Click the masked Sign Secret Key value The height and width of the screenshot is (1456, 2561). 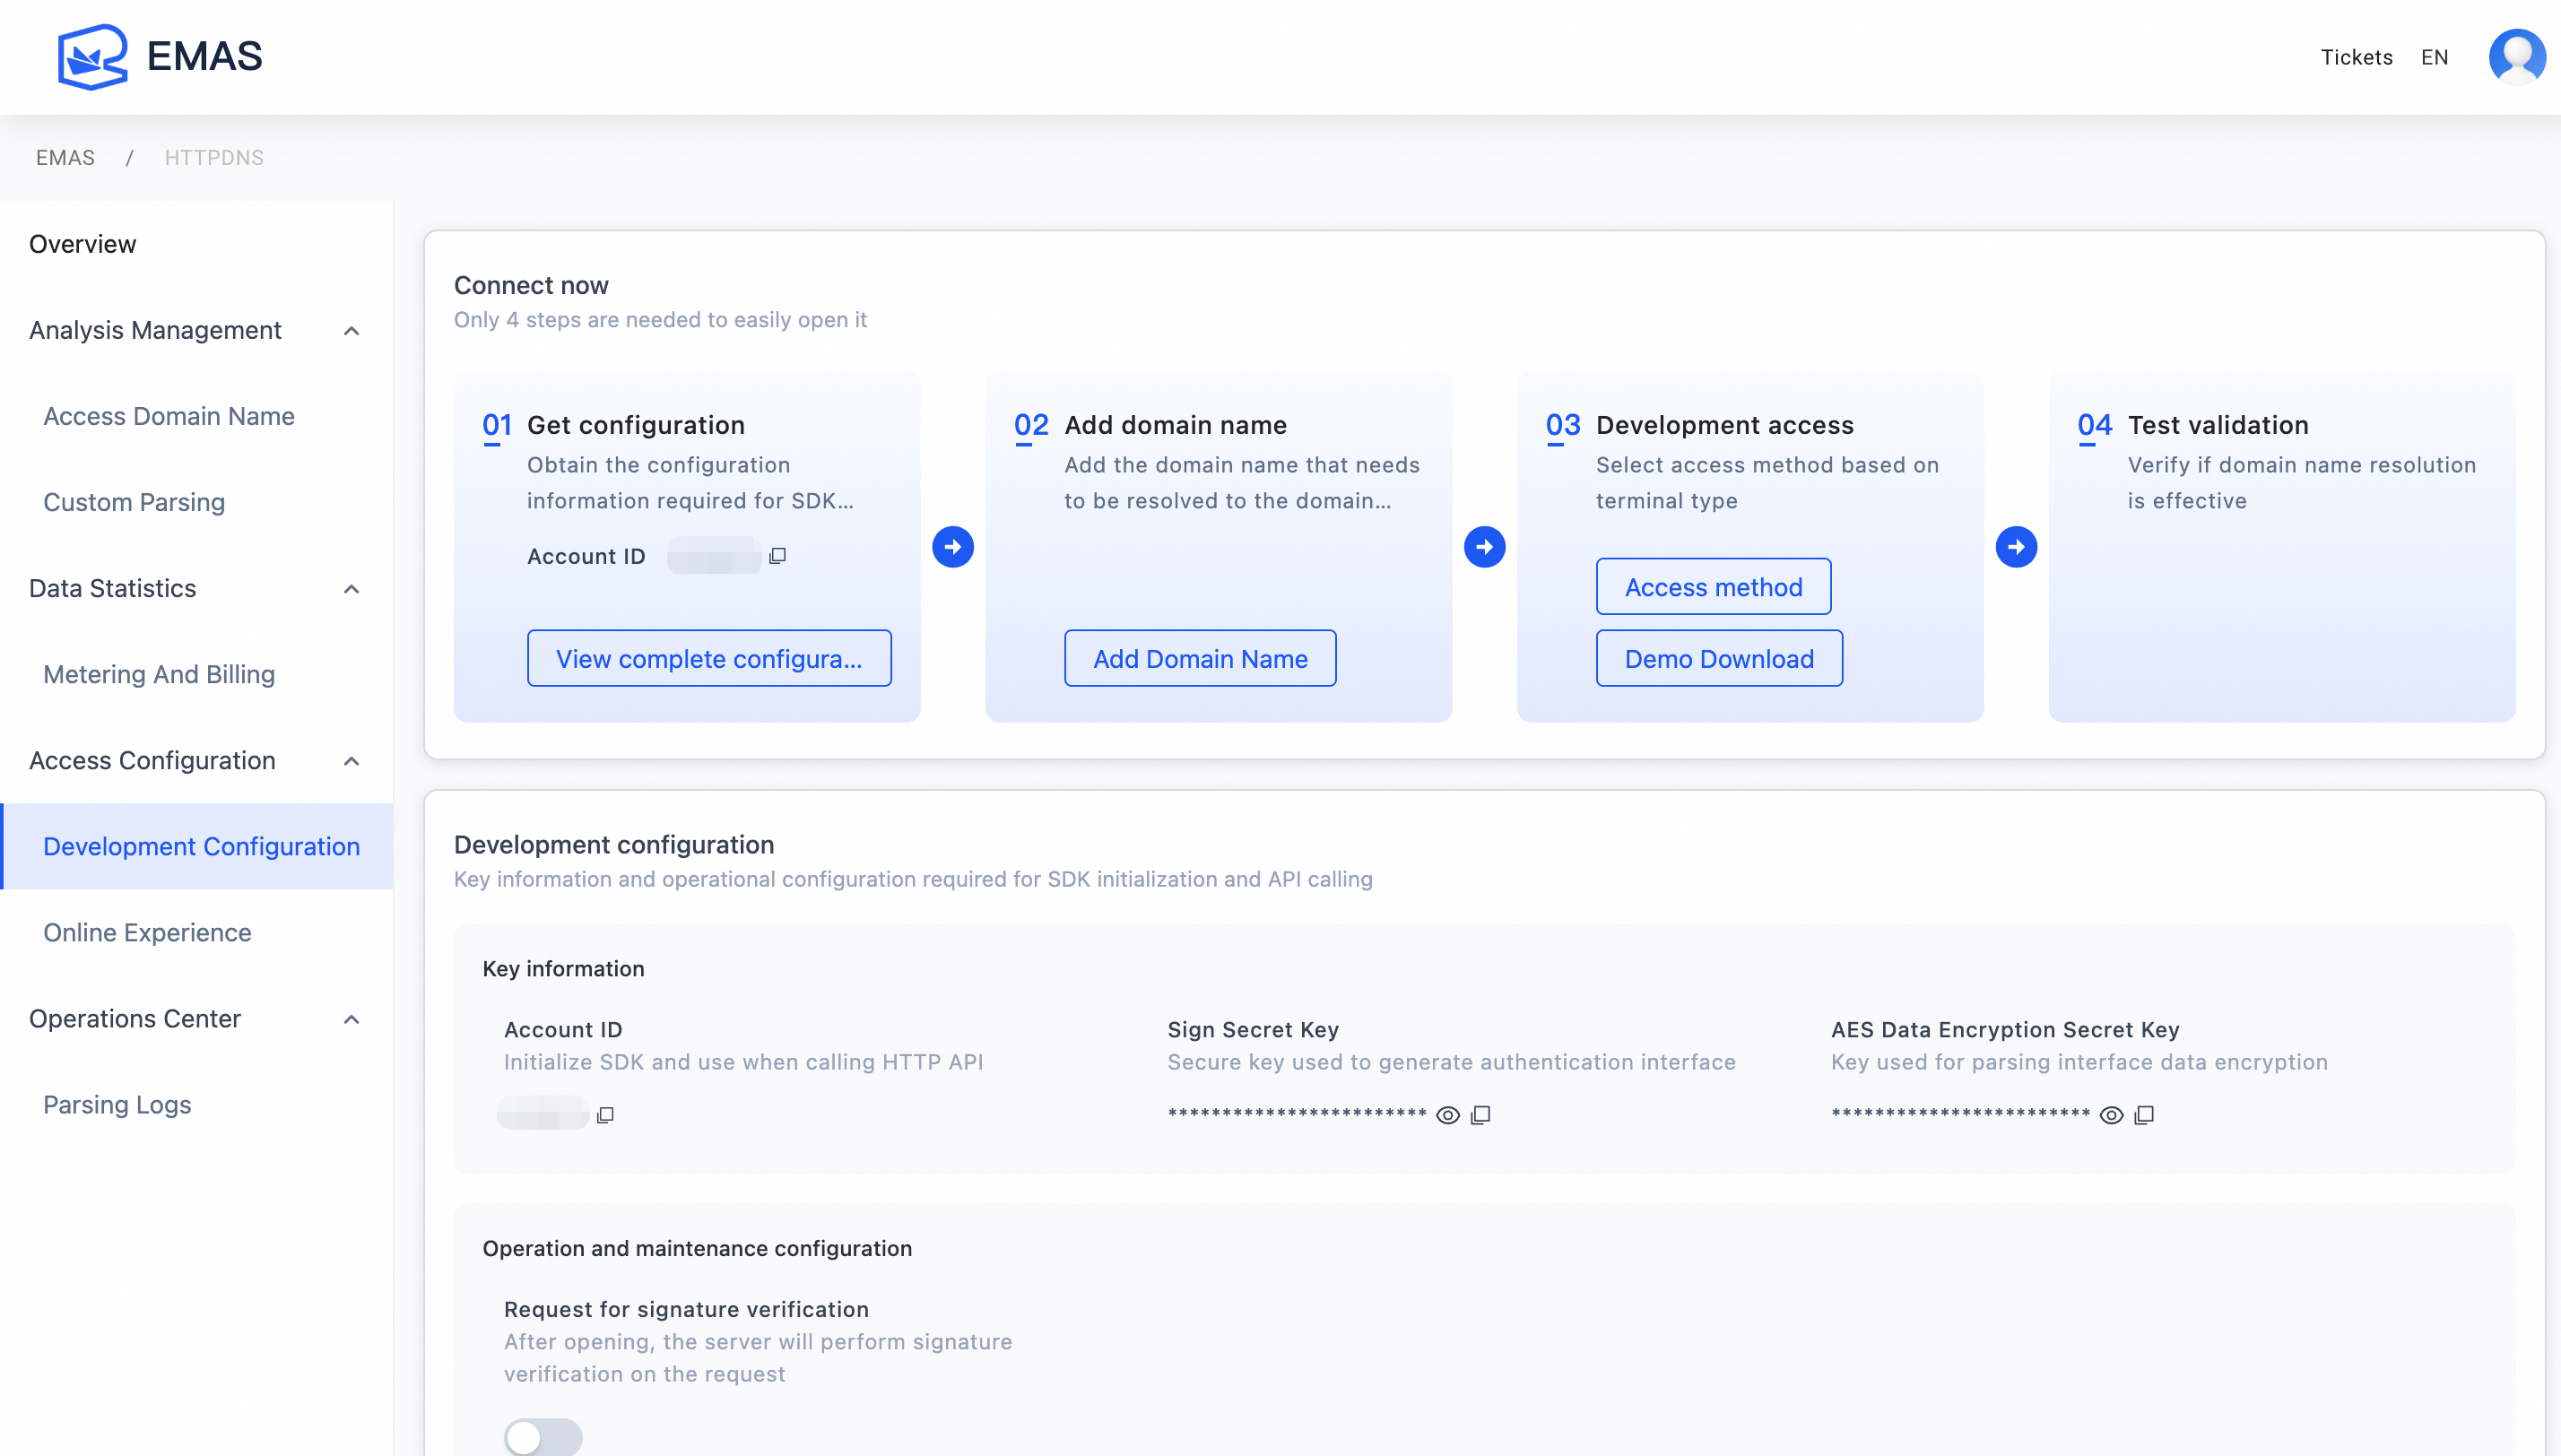point(1297,1114)
